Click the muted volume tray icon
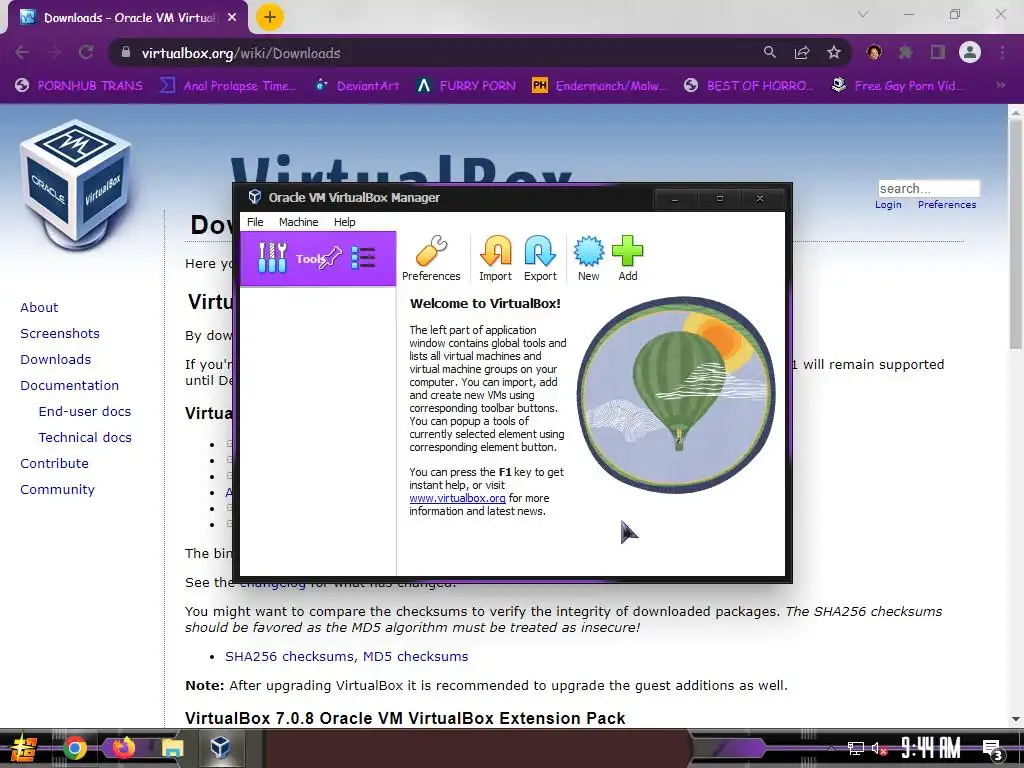The image size is (1024, 768). [x=880, y=748]
